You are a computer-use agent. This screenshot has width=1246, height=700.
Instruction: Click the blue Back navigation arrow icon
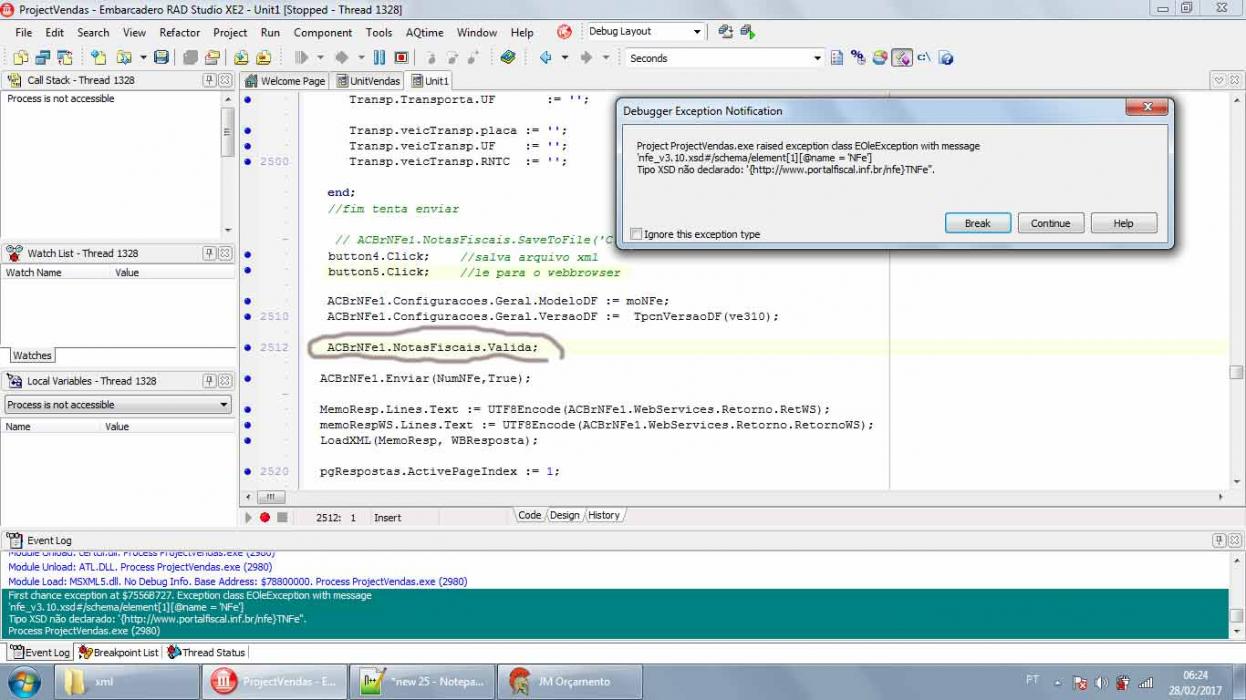[x=545, y=58]
